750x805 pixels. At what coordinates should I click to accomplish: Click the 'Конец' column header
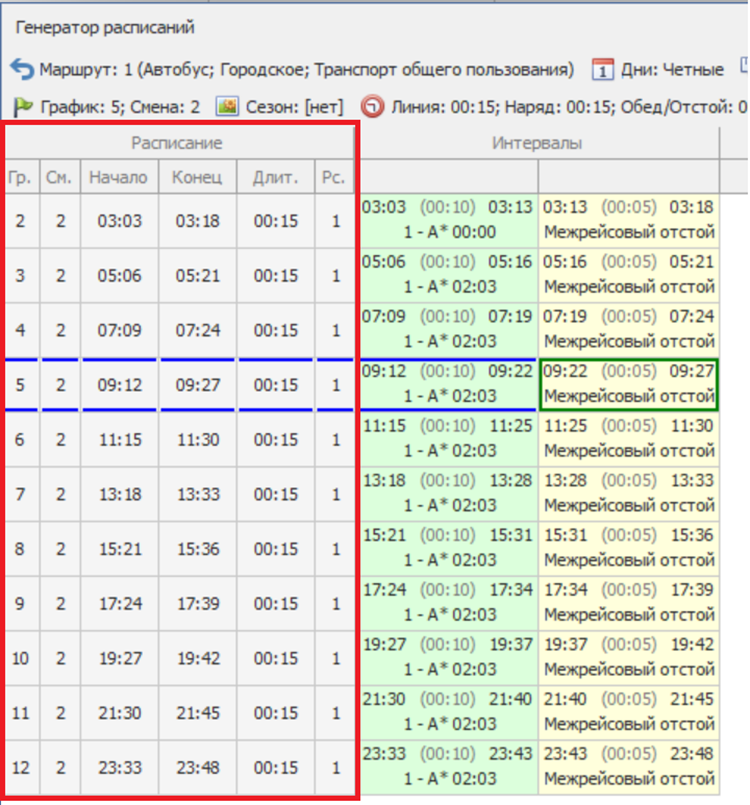tap(196, 177)
